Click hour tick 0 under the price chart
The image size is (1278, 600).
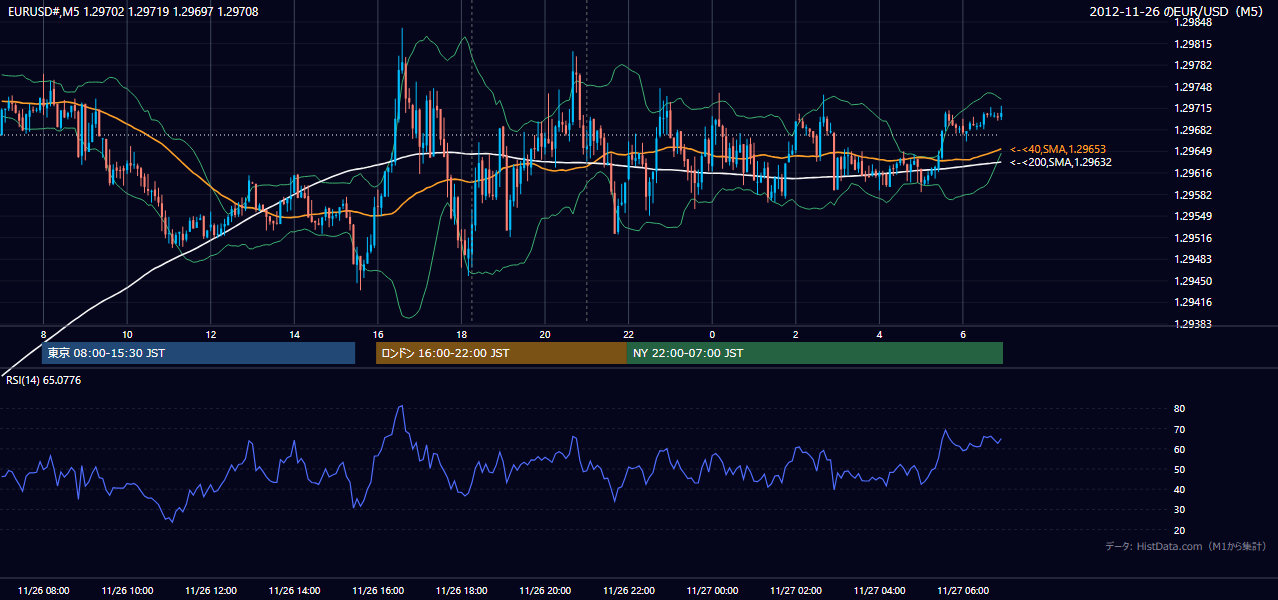coord(712,334)
